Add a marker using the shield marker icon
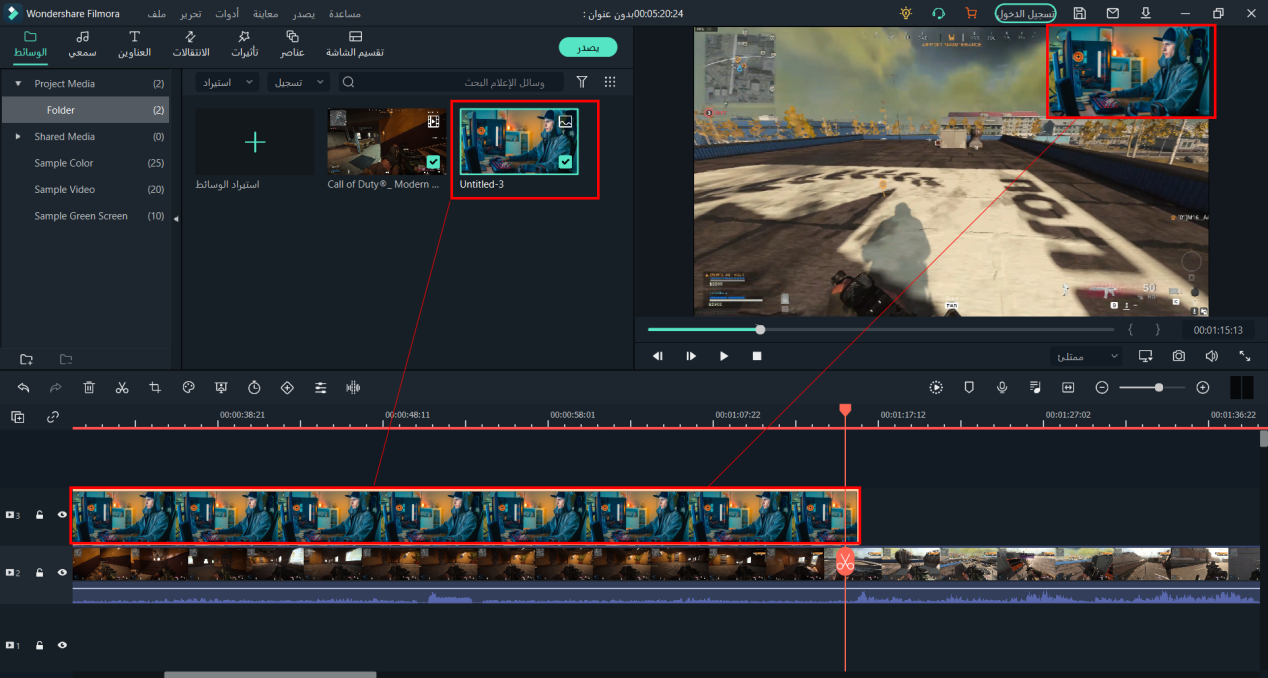 [969, 387]
